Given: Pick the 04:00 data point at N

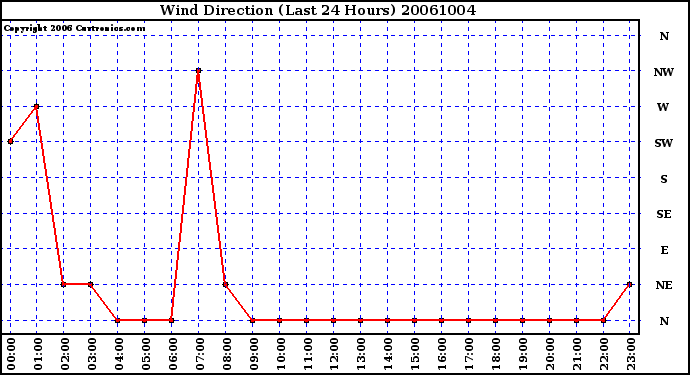Looking at the screenshot, I should pos(117,320).
